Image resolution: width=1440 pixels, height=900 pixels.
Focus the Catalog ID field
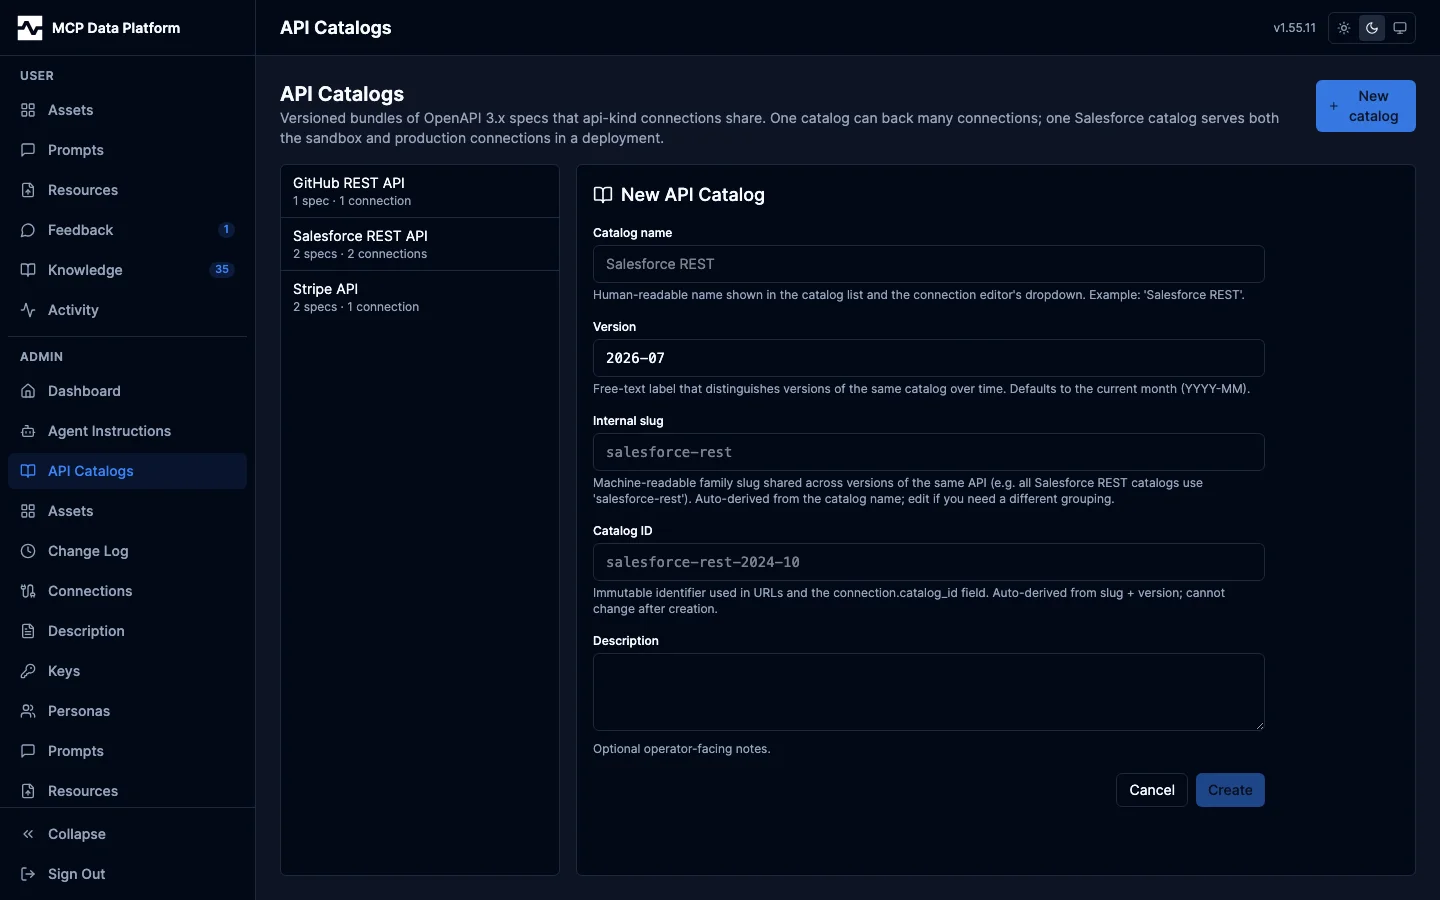pos(929,562)
